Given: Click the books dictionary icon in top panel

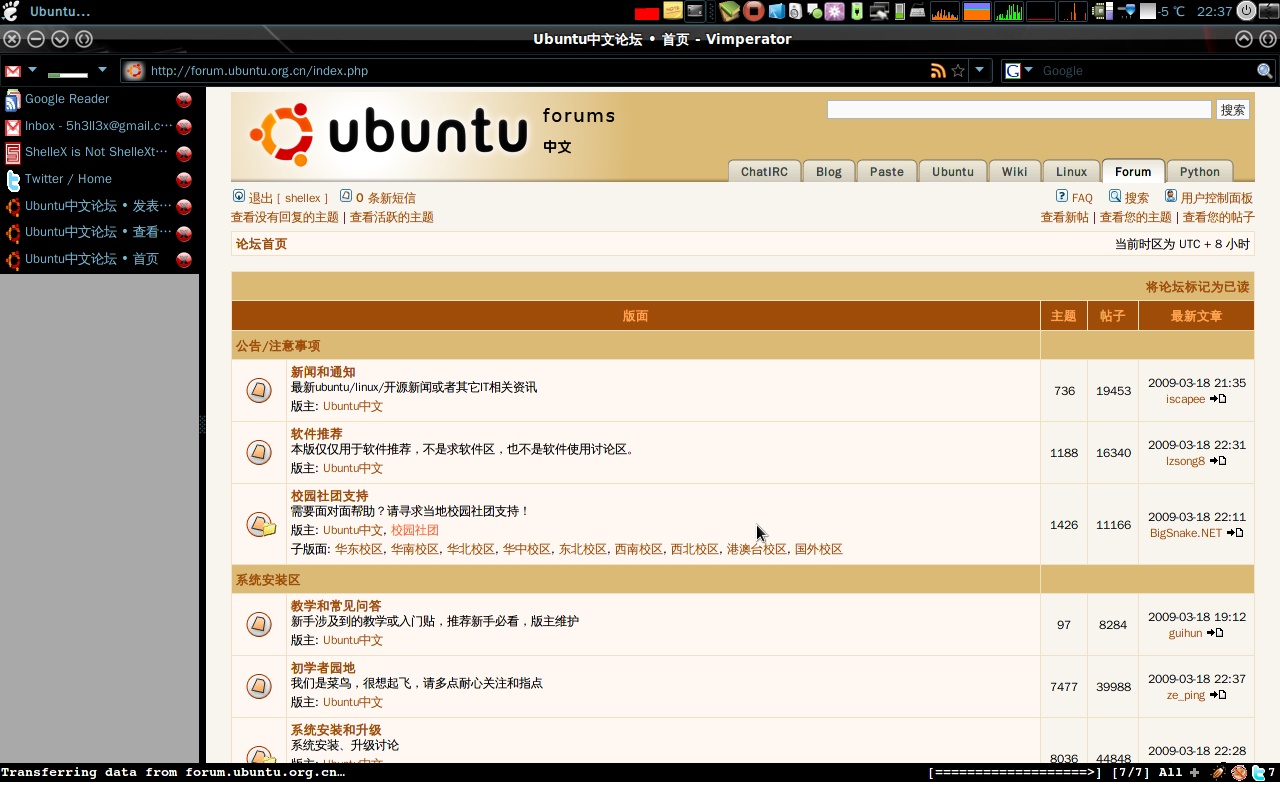Looking at the screenshot, I should [730, 12].
